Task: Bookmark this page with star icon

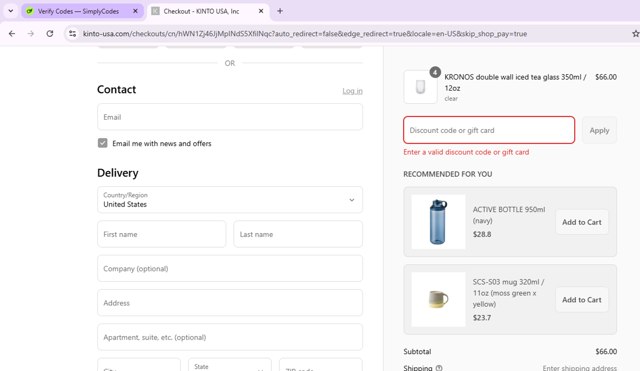Action: [x=636, y=34]
